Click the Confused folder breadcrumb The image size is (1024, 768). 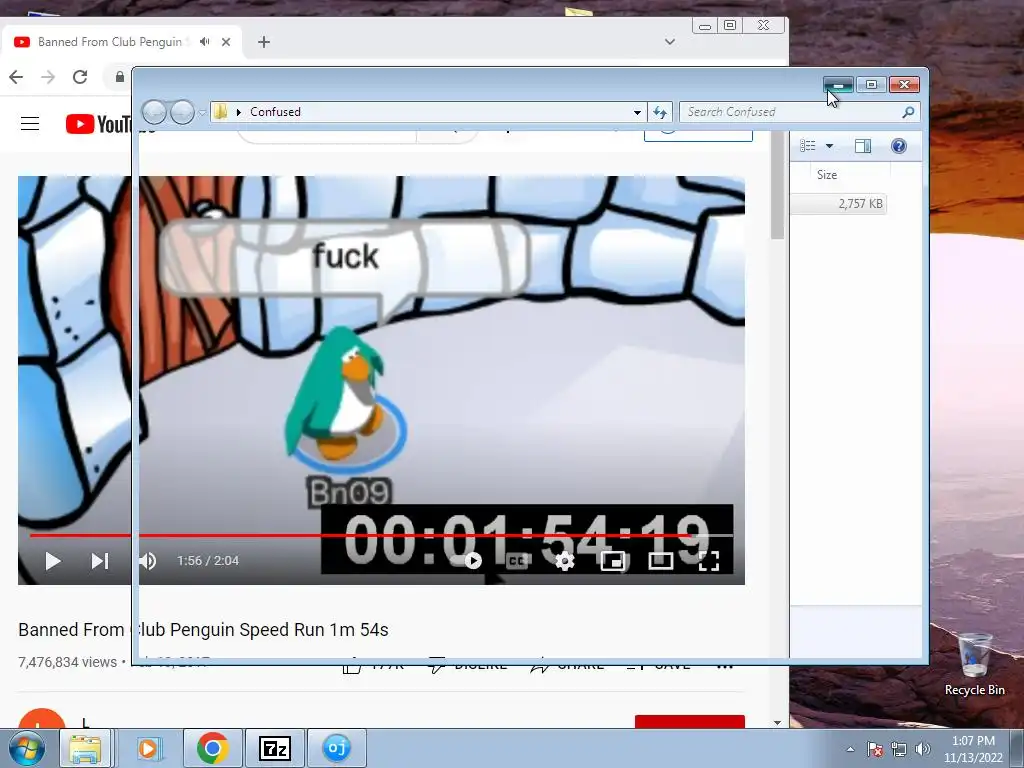[275, 112]
